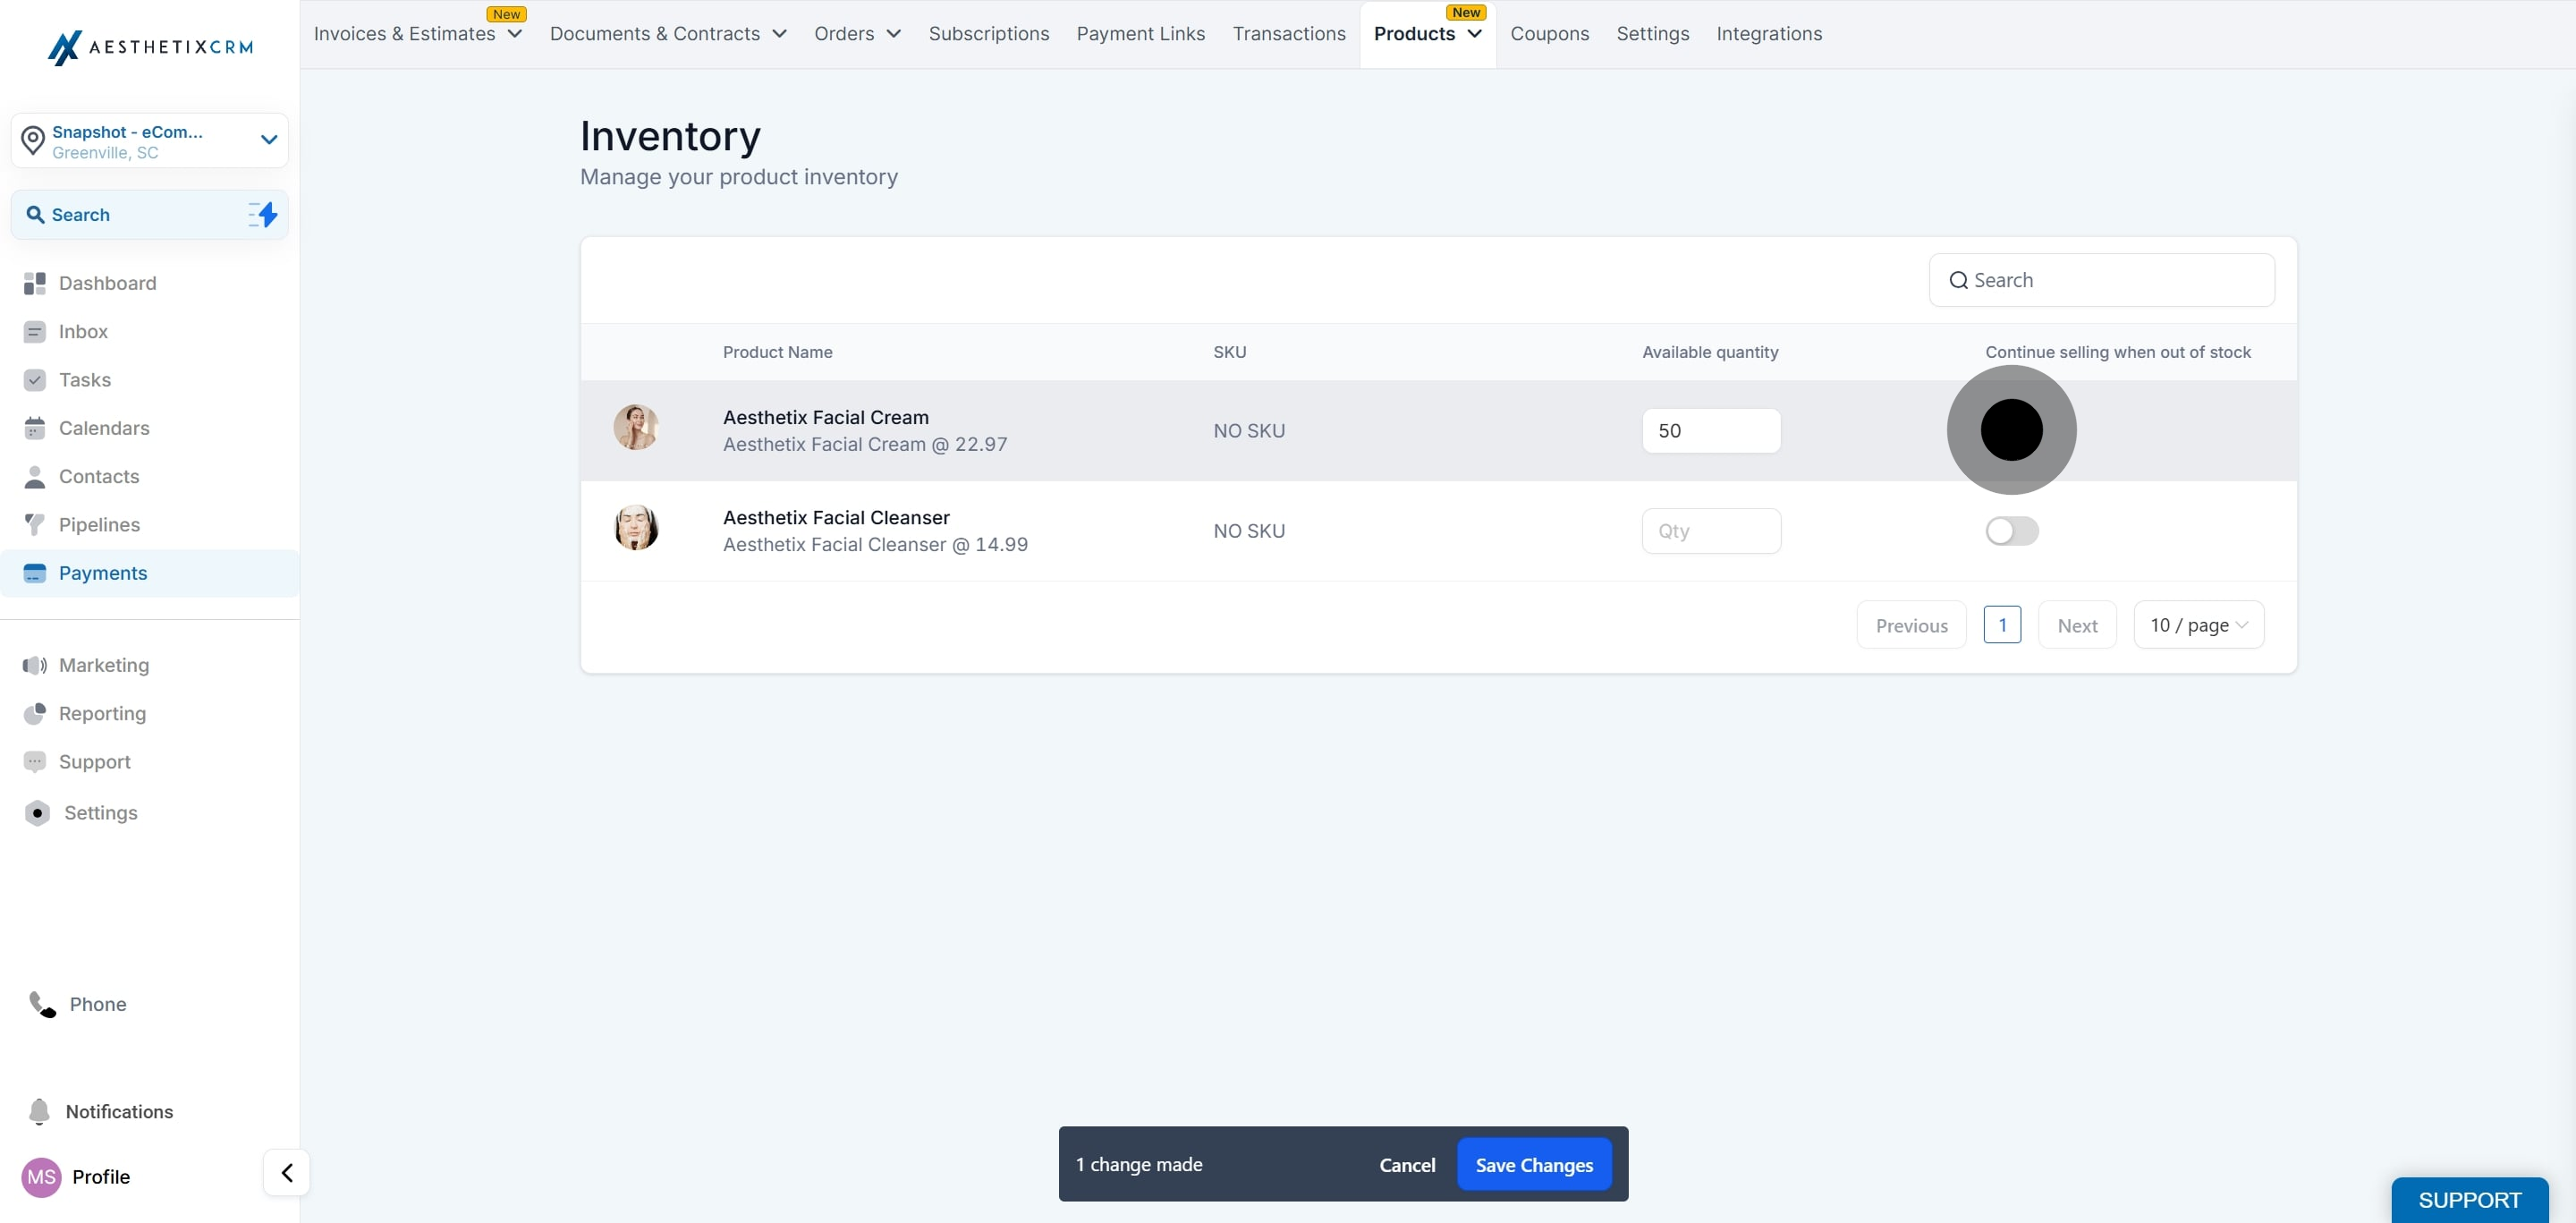Click NO SKU in Facial Cleanser row
This screenshot has height=1223, width=2576.
click(x=1249, y=531)
